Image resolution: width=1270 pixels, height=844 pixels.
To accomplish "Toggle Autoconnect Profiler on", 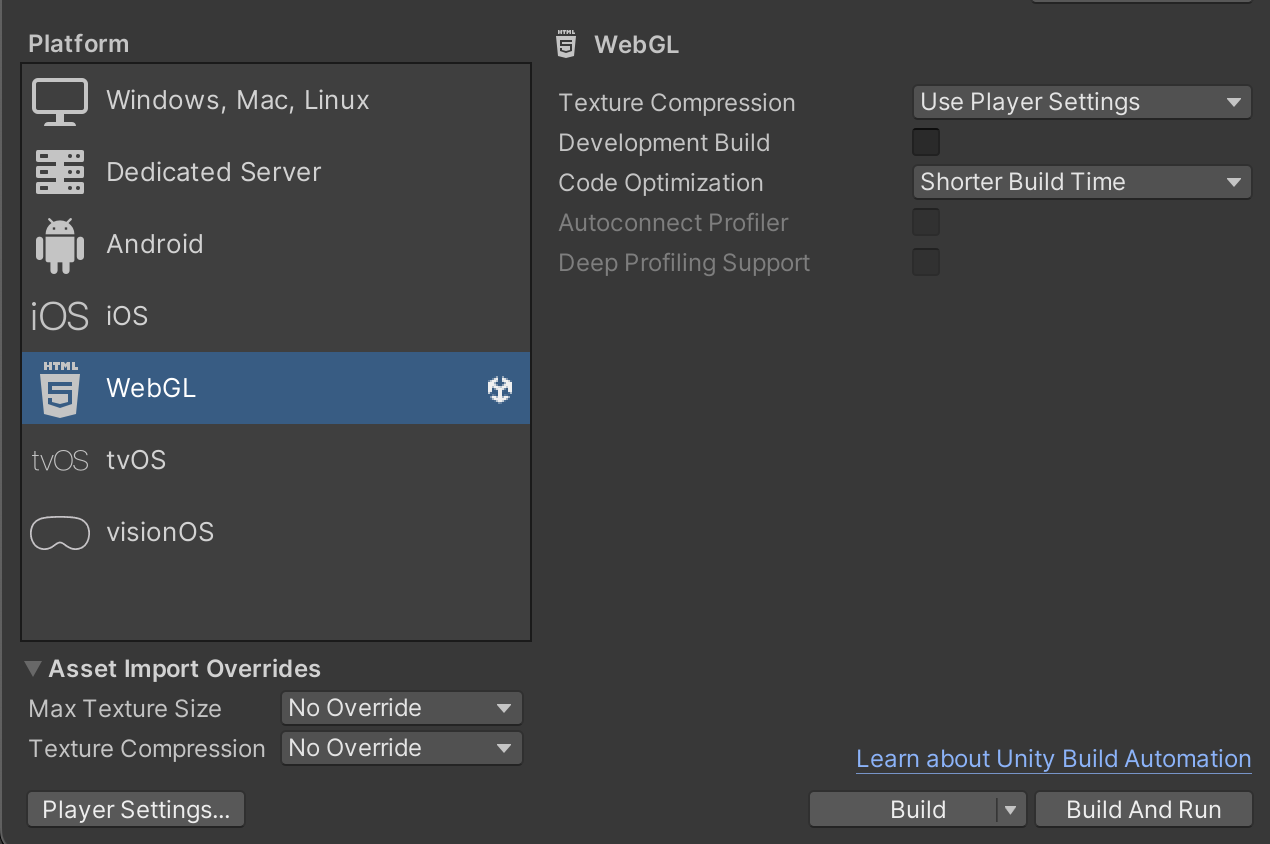I will point(925,222).
